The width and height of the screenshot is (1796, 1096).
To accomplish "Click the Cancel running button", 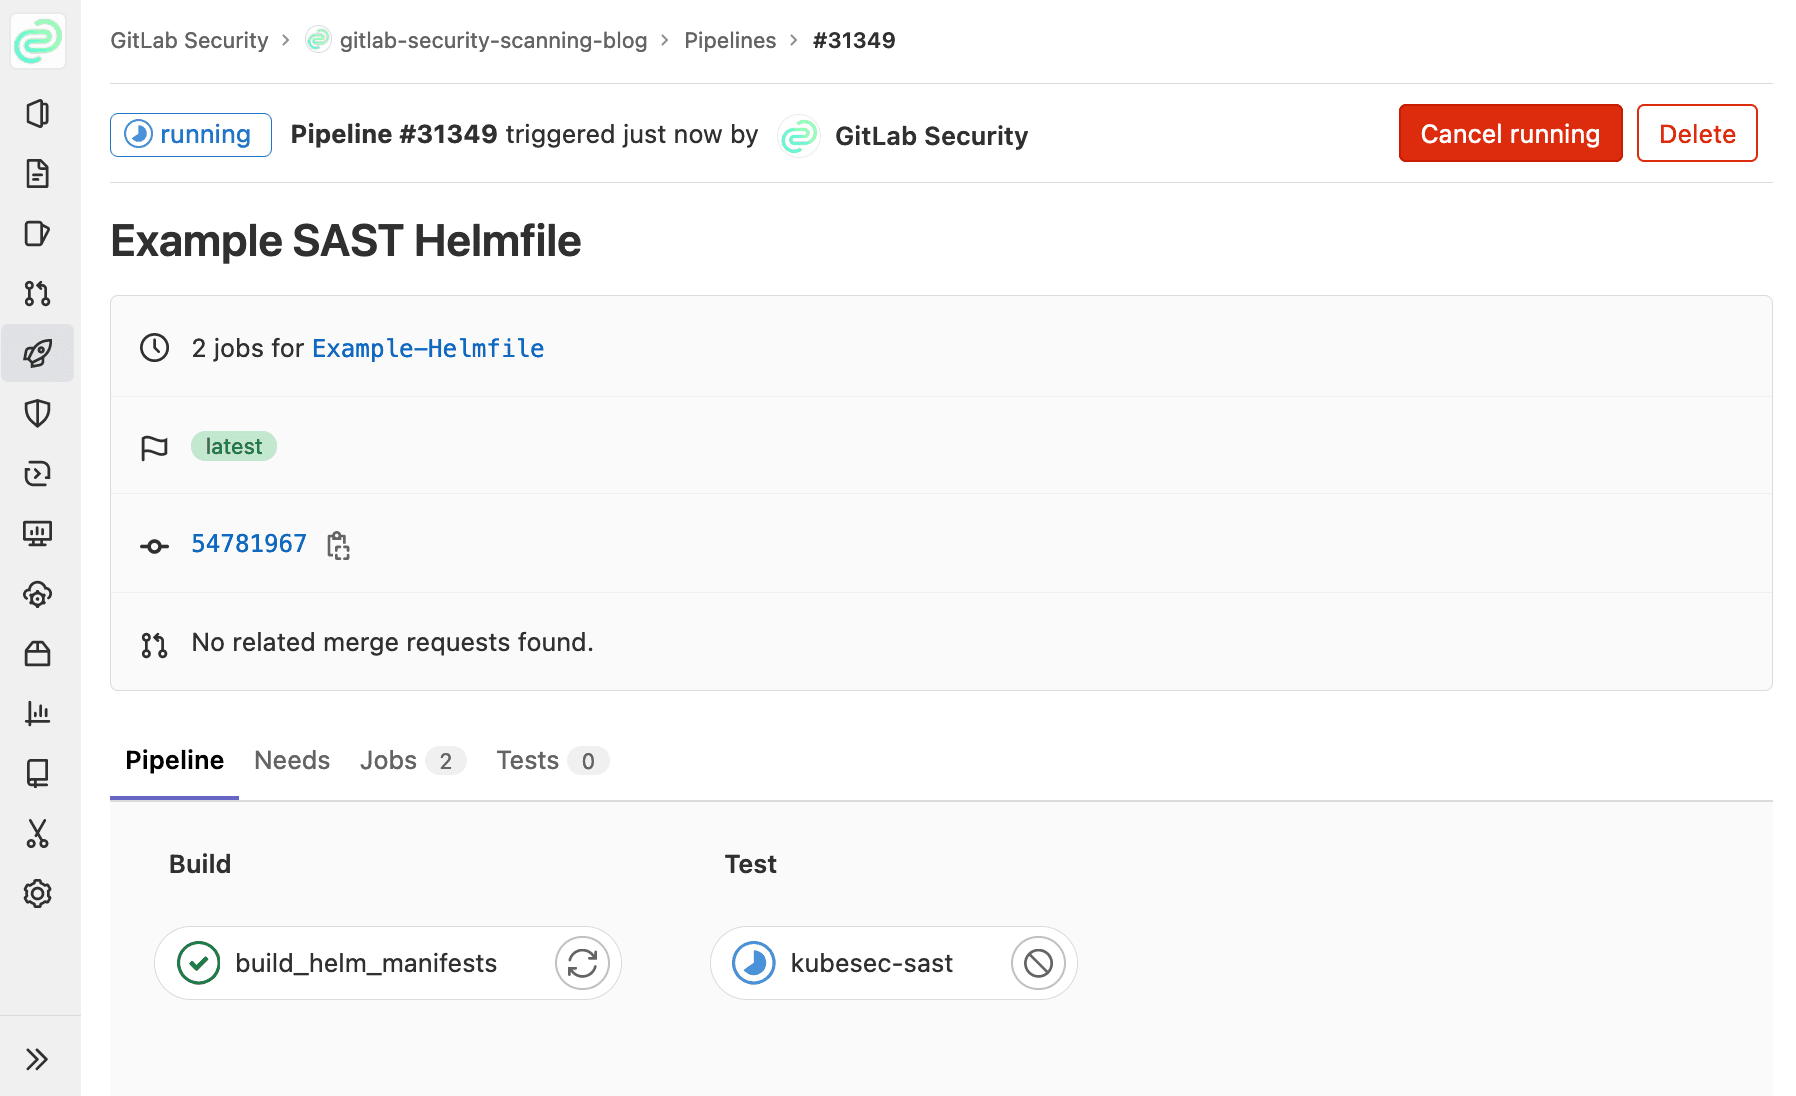I will click(1510, 134).
